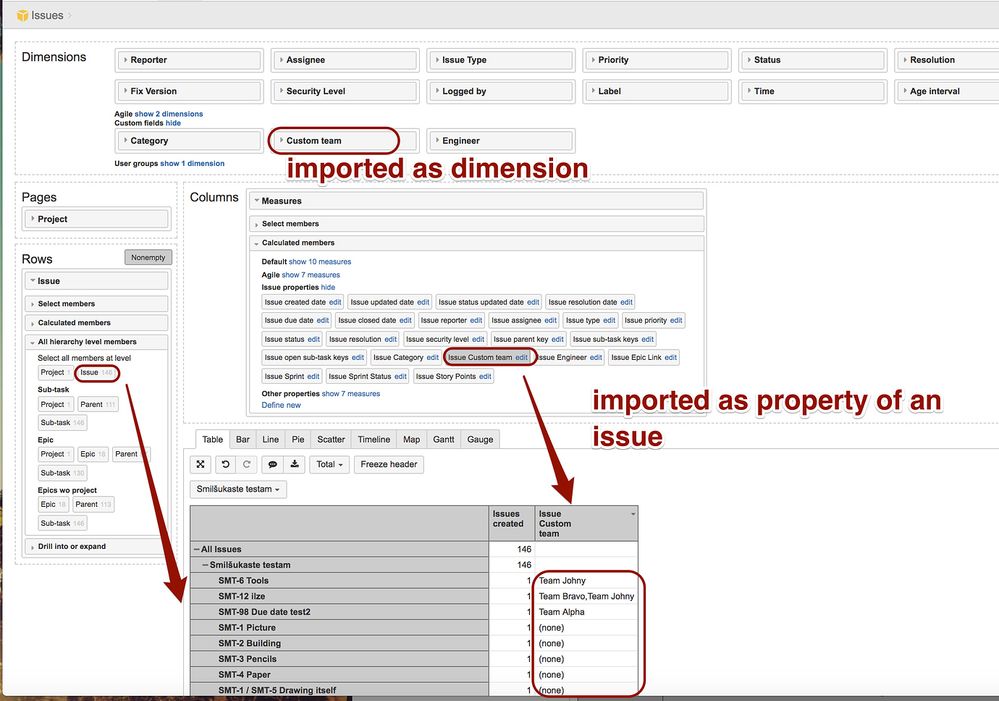Switch to the Map tab
This screenshot has height=701, width=999.
click(412, 440)
